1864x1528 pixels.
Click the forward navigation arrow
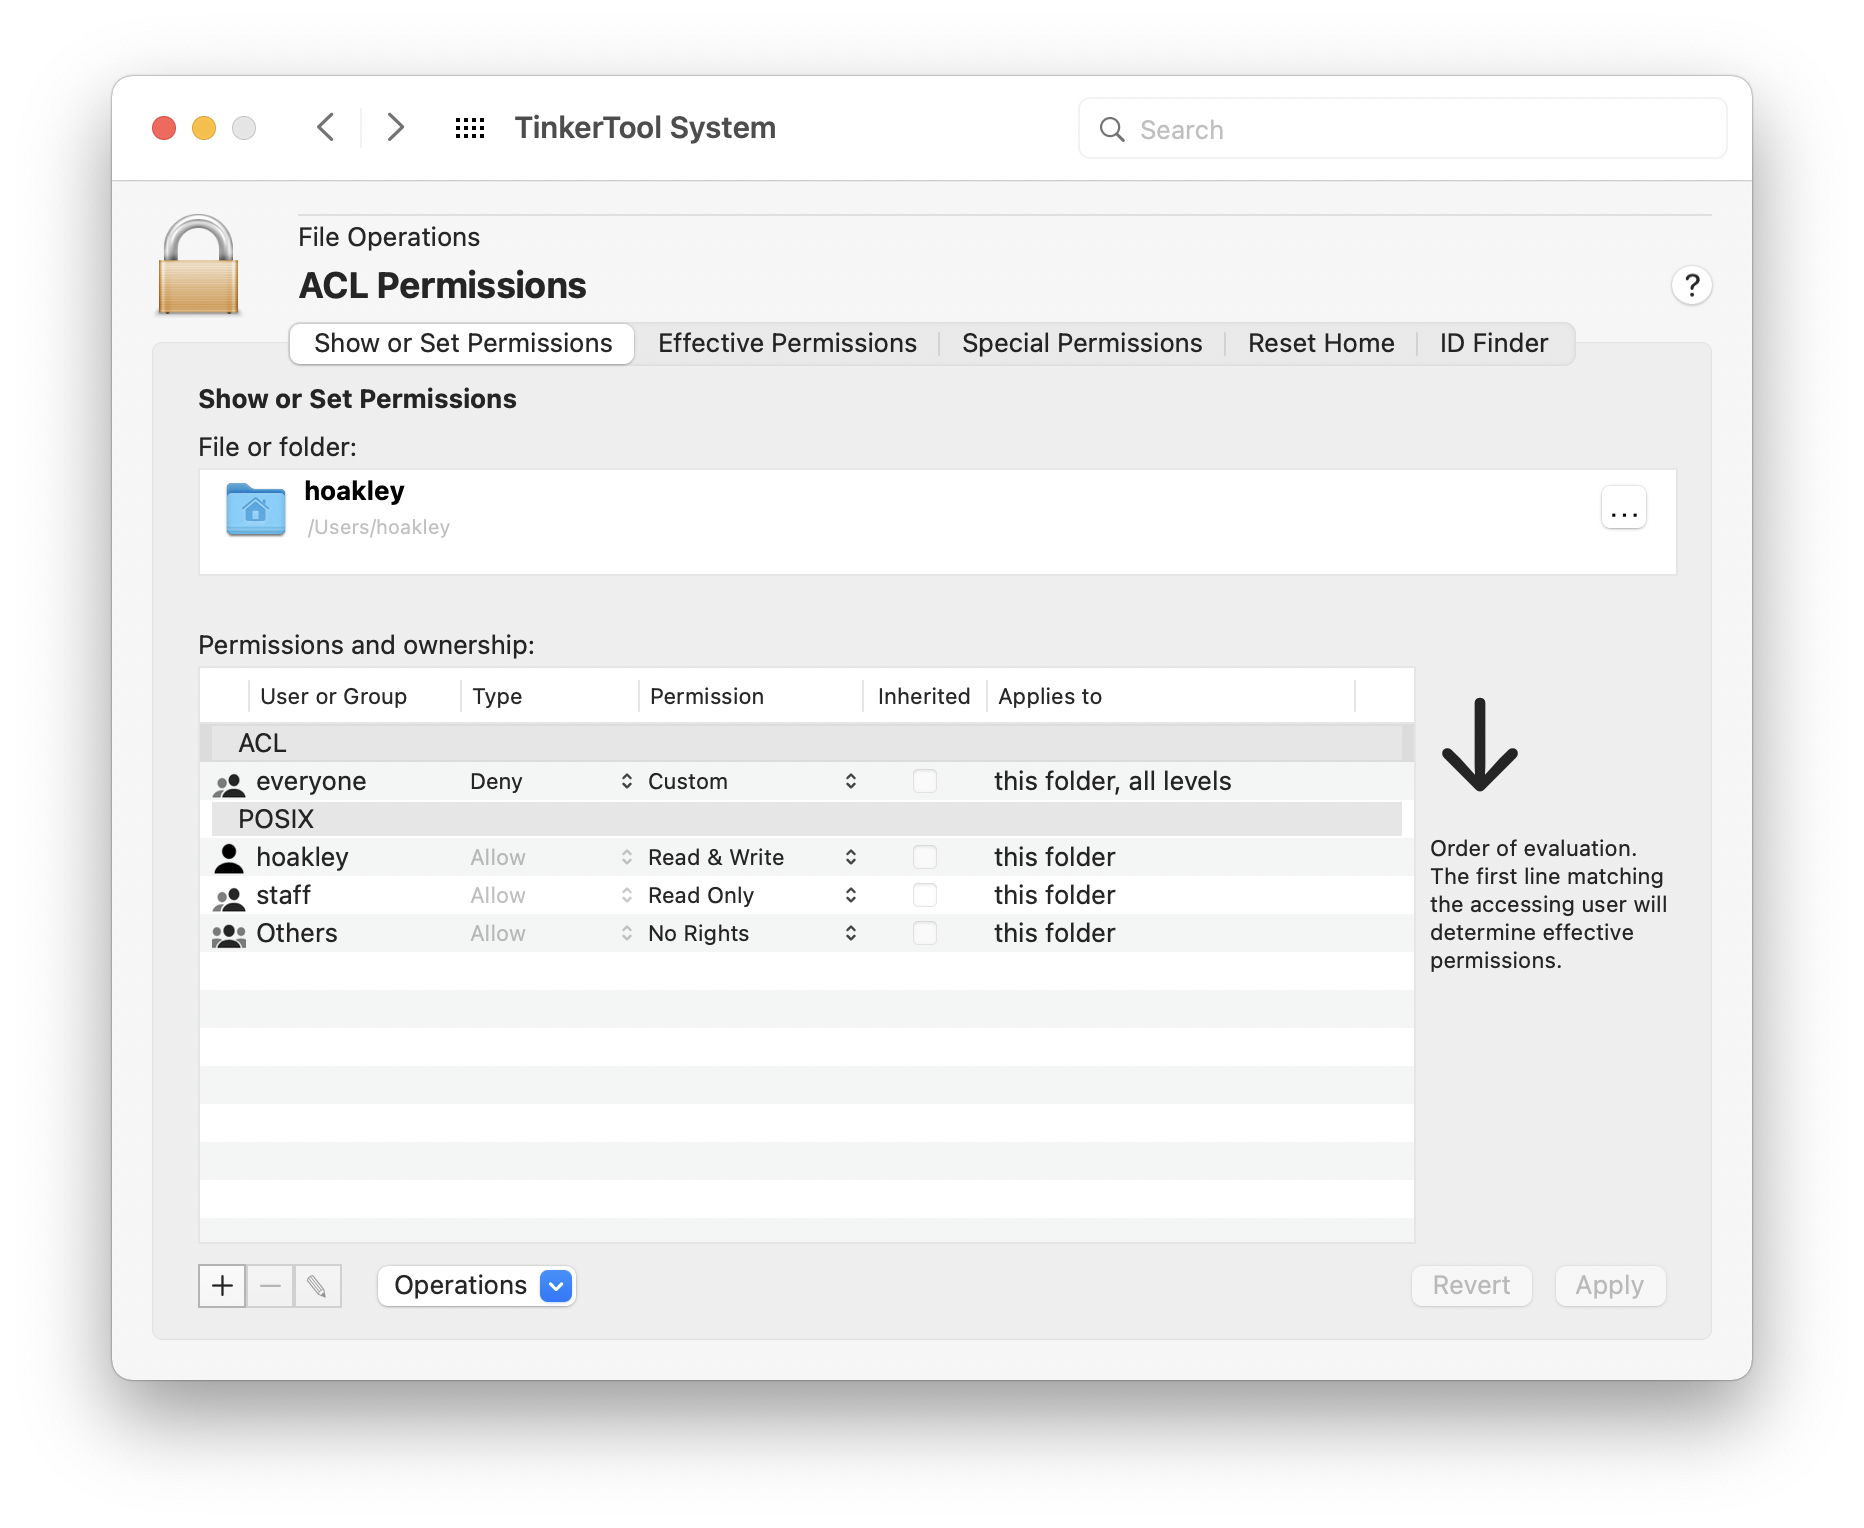(395, 128)
